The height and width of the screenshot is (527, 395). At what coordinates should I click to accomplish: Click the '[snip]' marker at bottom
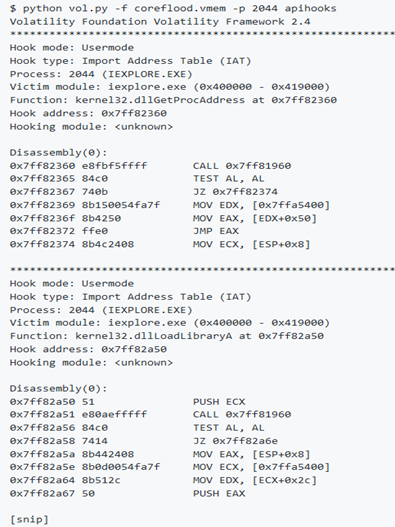(x=29, y=520)
